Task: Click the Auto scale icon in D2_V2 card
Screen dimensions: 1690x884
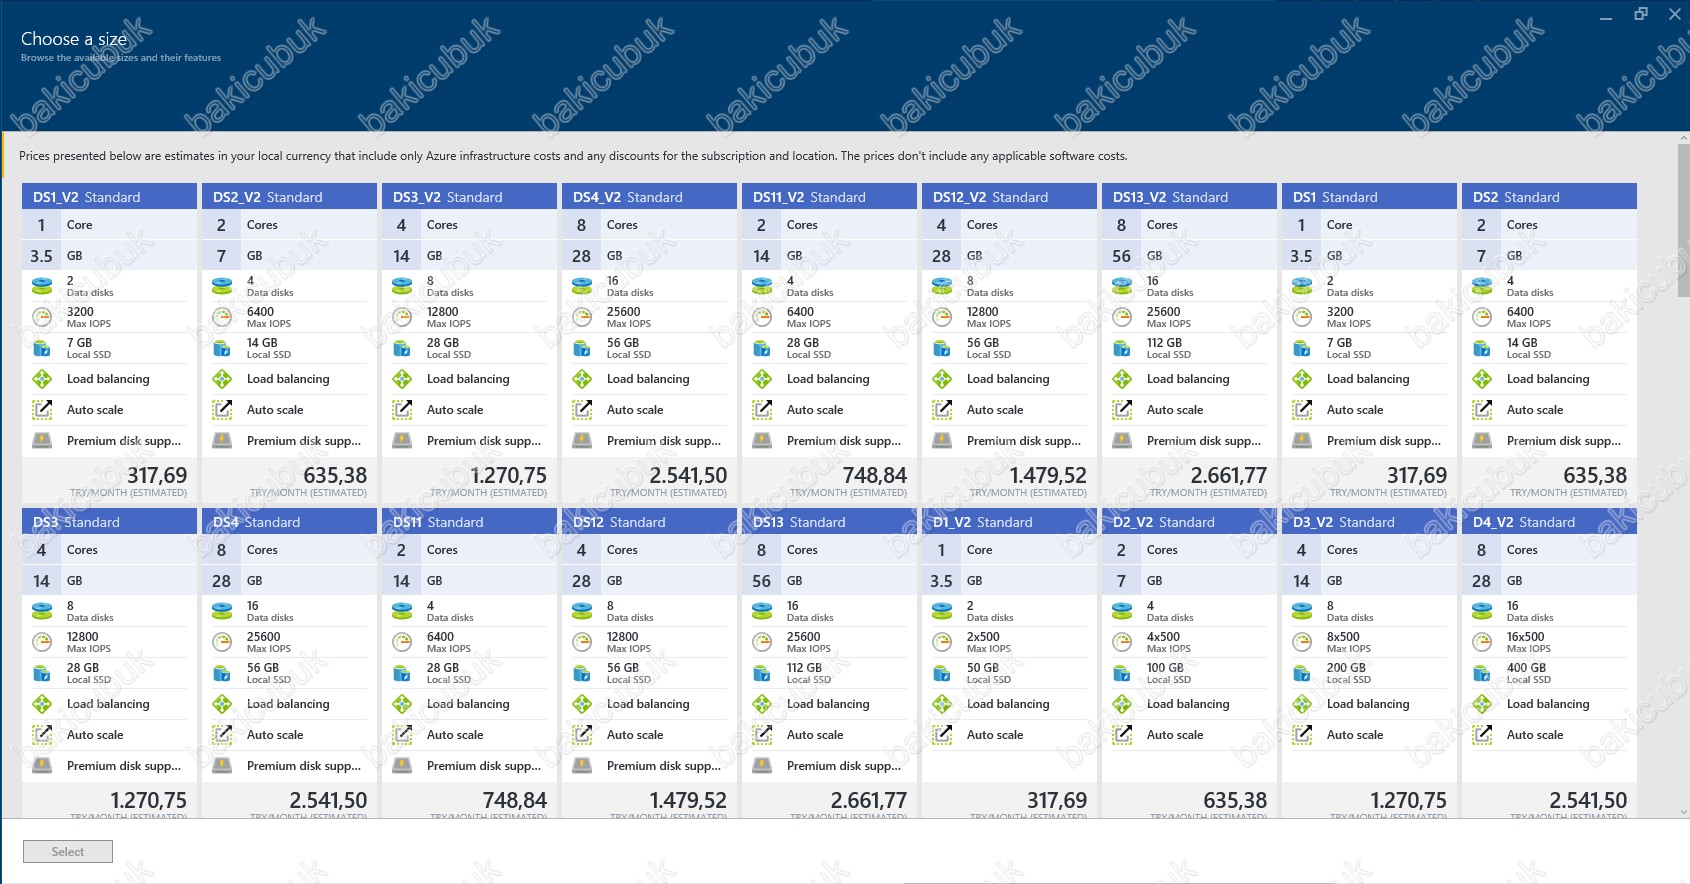Action: point(1122,734)
